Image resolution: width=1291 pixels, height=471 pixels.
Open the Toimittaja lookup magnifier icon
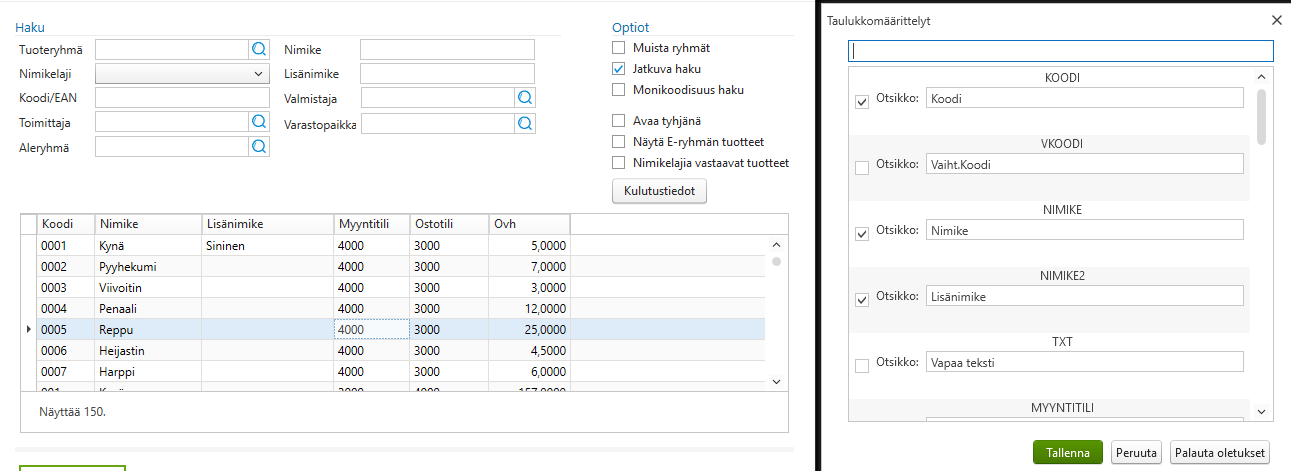(x=259, y=122)
